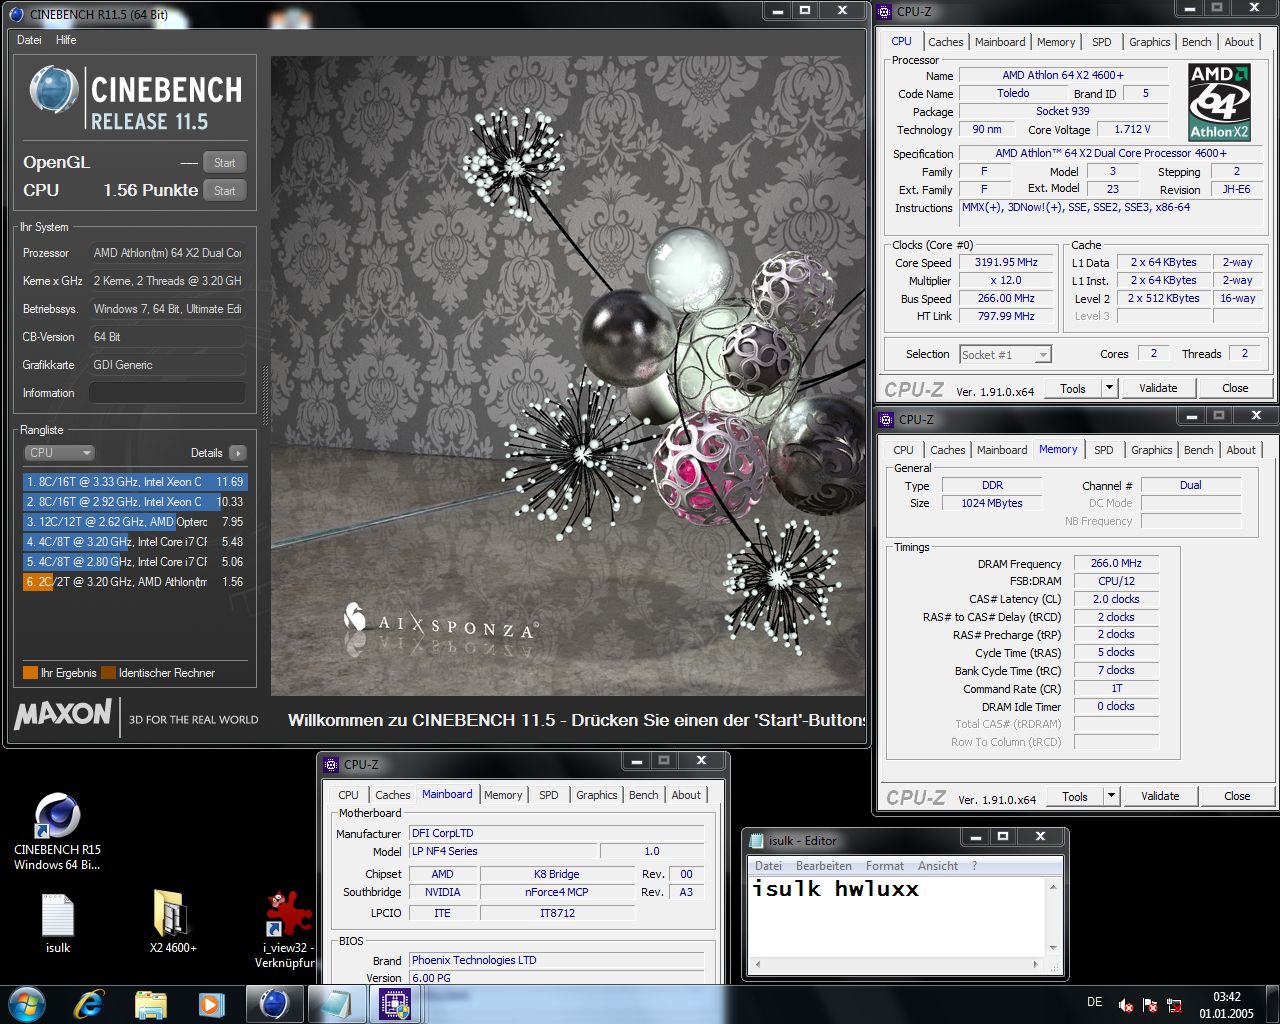Click the DE language indicator in taskbar
This screenshot has height=1024, width=1280.
click(x=1094, y=1002)
